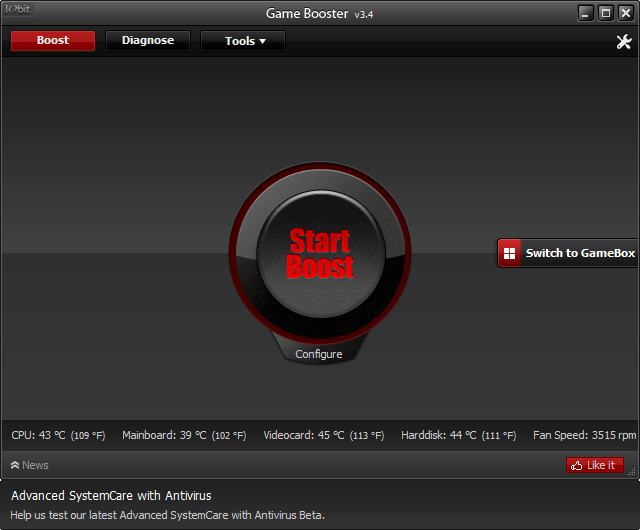Viewport: 640px width, 530px height.
Task: Open Advanced SystemCare with Antivirus headline
Action: [x=111, y=495]
